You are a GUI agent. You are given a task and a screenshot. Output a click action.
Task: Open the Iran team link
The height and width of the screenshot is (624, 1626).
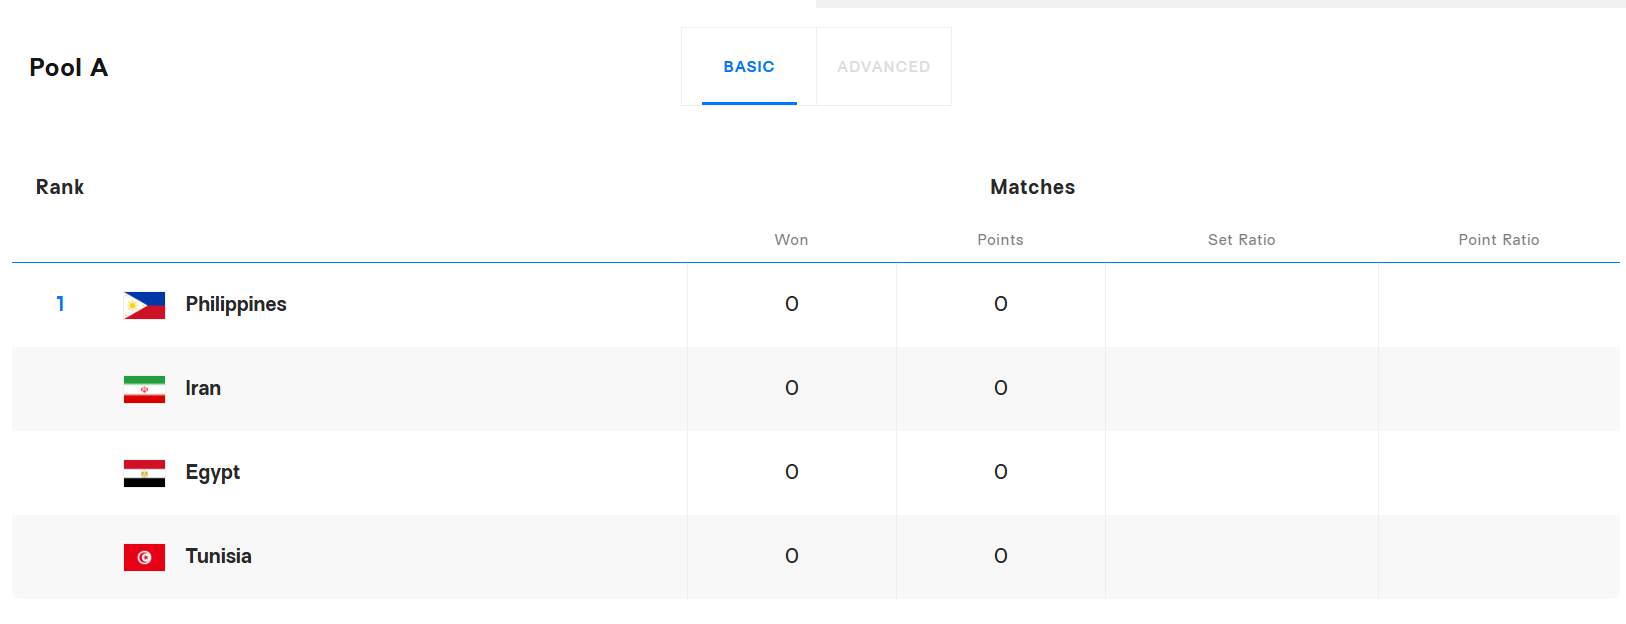click(x=203, y=388)
